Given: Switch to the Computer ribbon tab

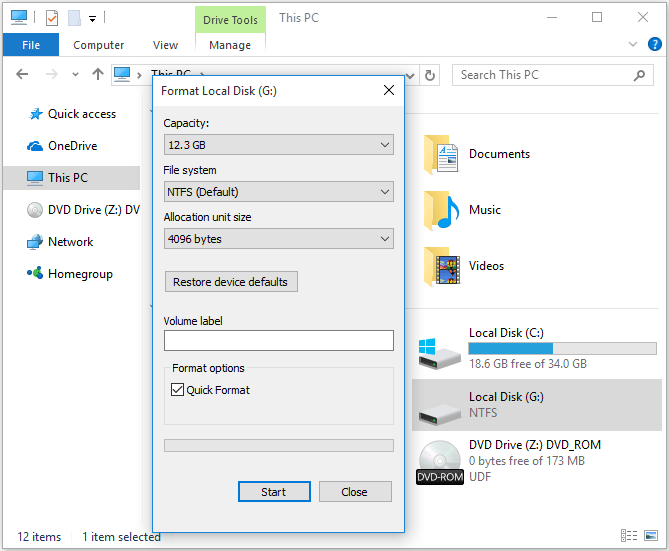Looking at the screenshot, I should click(x=99, y=45).
